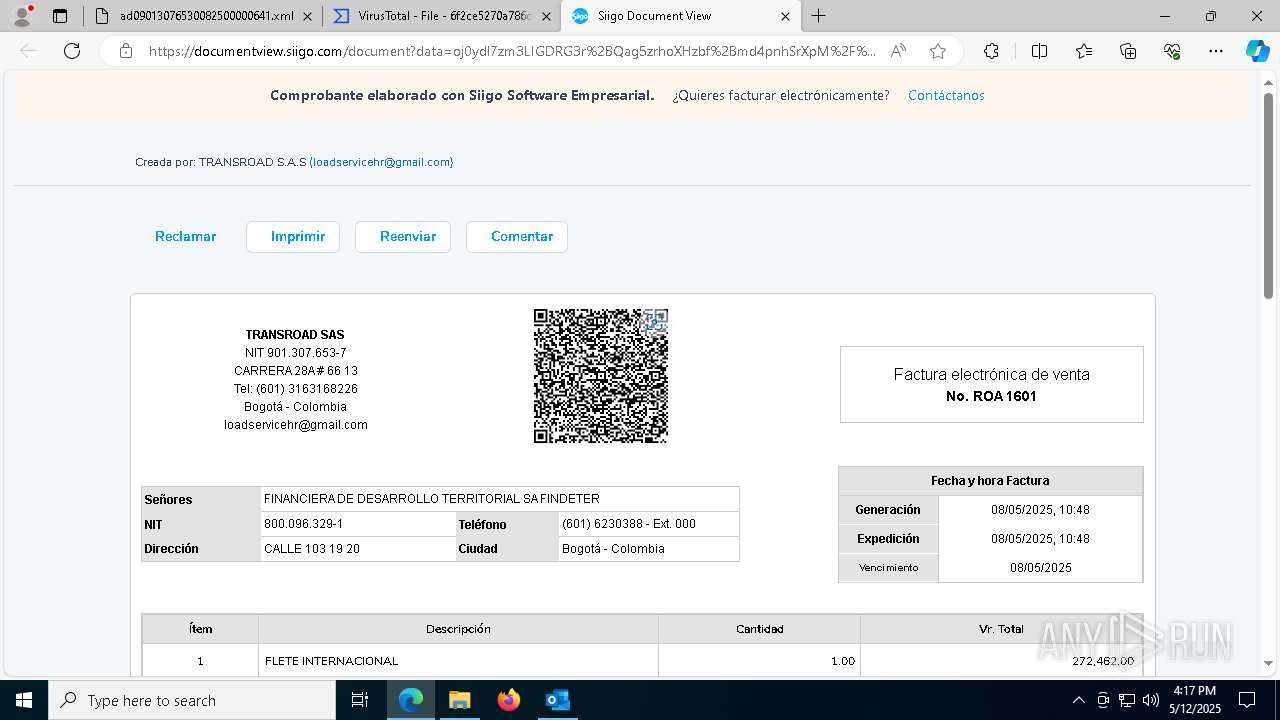Open the Extensions puzzle icon
The image size is (1280, 720).
[x=991, y=51]
